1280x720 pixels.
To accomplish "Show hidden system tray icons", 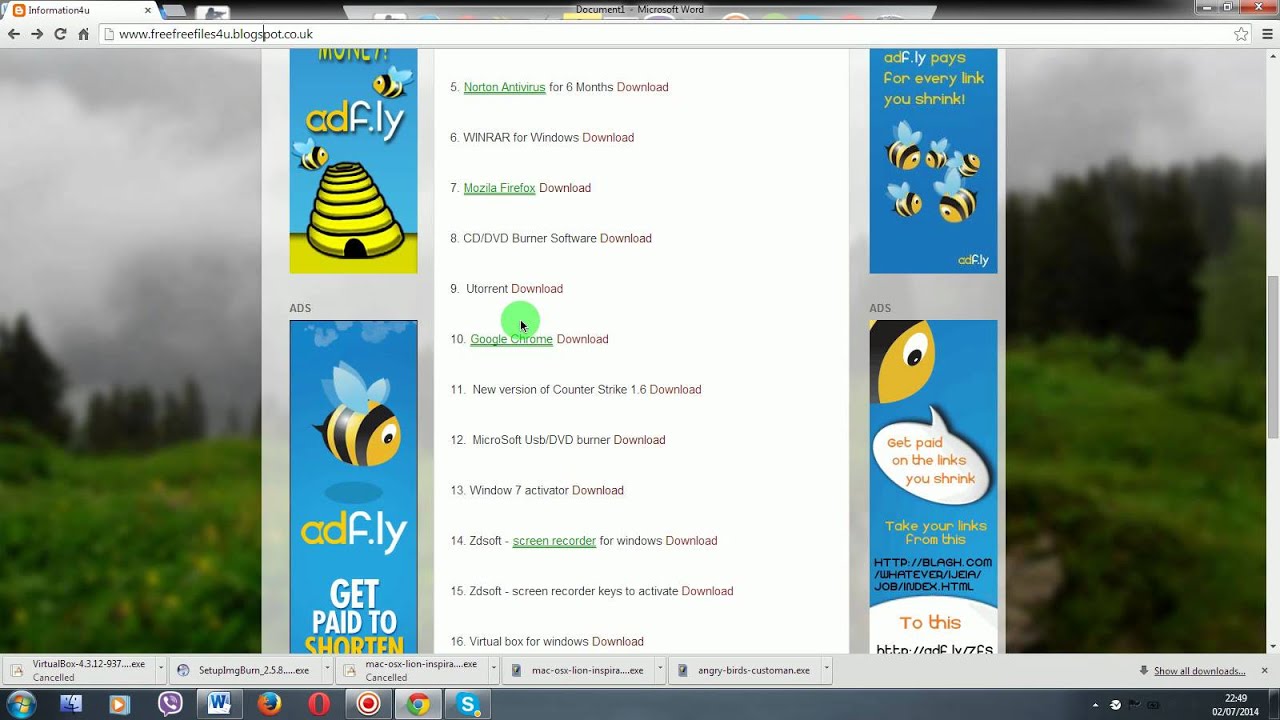I will [1096, 704].
